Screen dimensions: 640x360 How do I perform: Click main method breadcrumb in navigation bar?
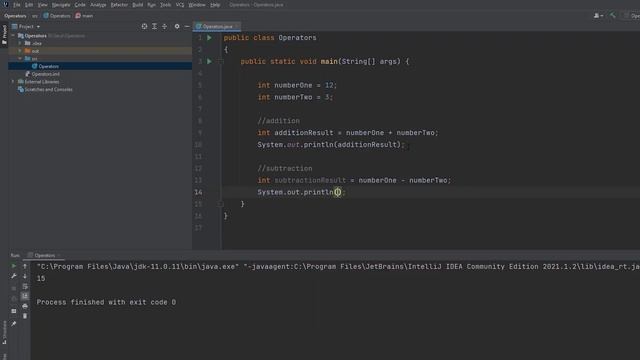[x=84, y=16]
